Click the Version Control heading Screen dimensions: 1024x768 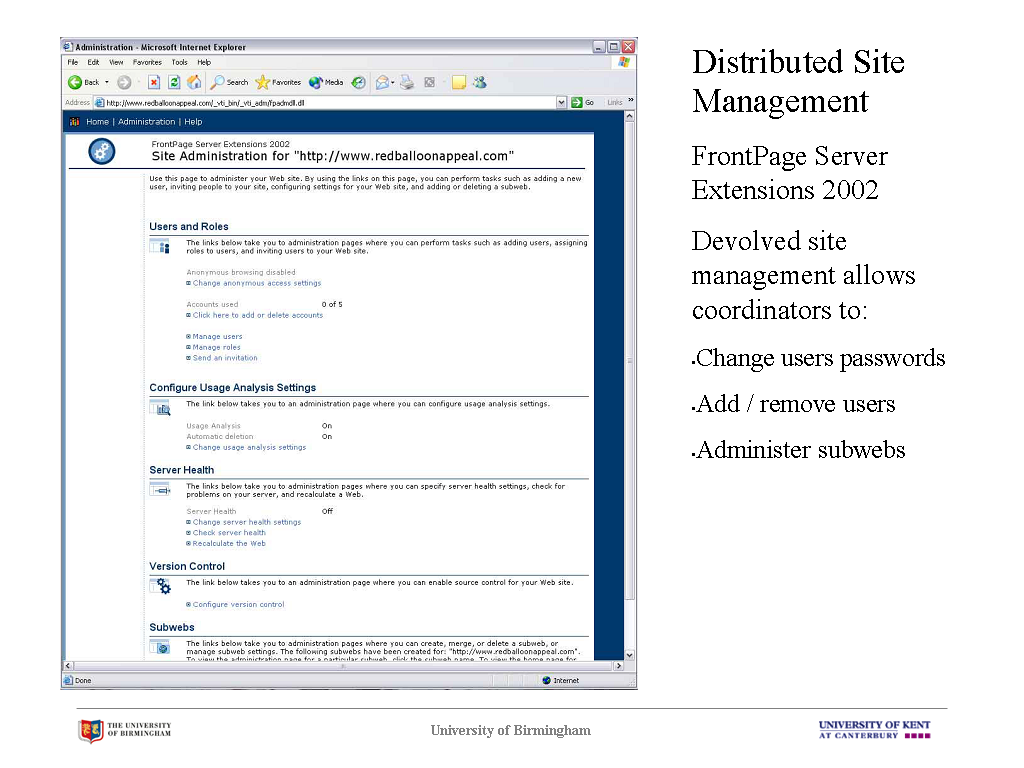click(187, 566)
